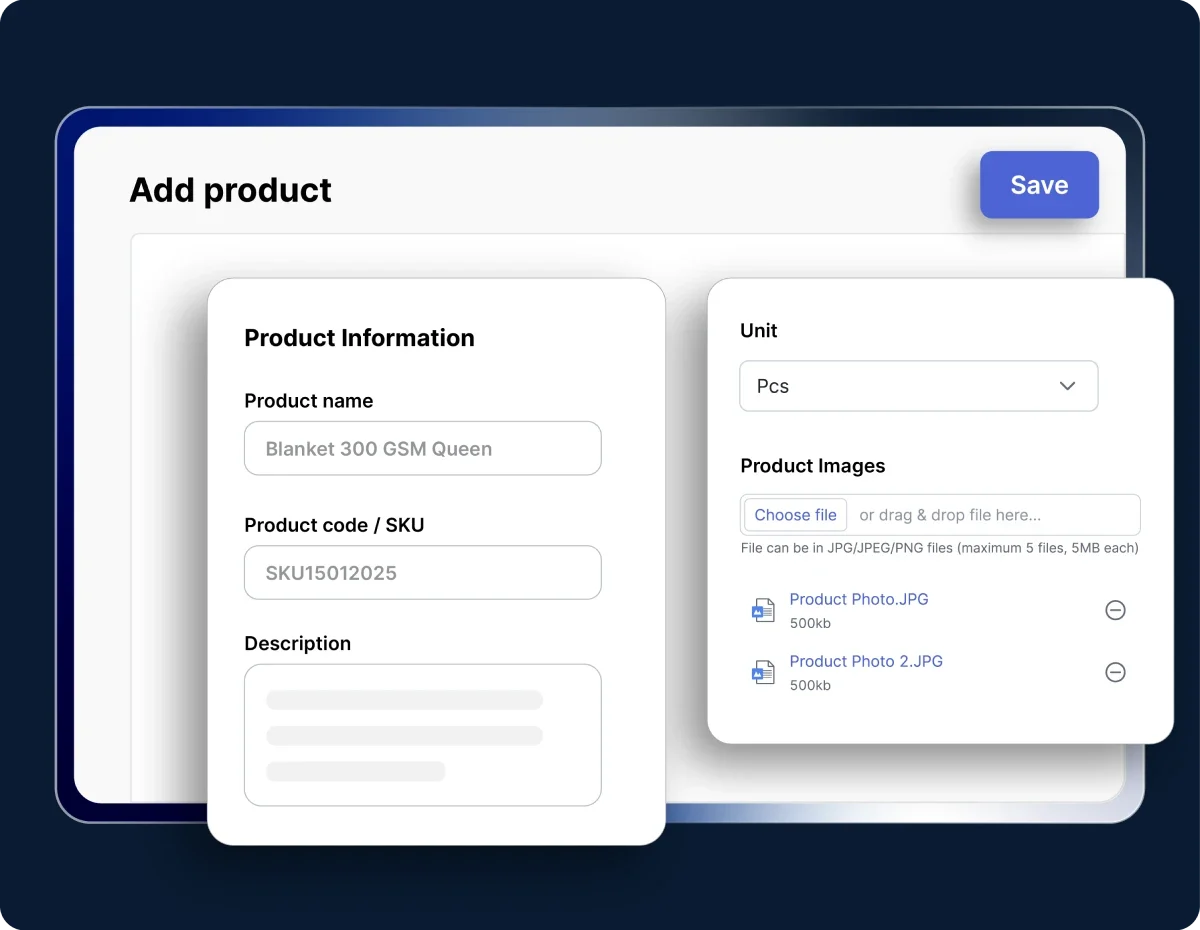1200x930 pixels.
Task: Click the Product Information heading
Action: (359, 338)
